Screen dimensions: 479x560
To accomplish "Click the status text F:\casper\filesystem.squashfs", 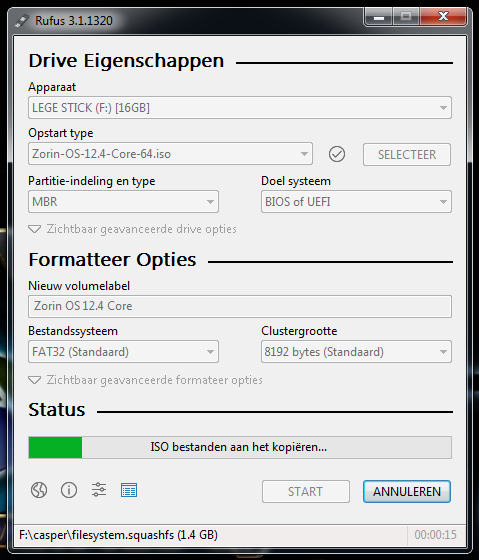I will [118, 535].
